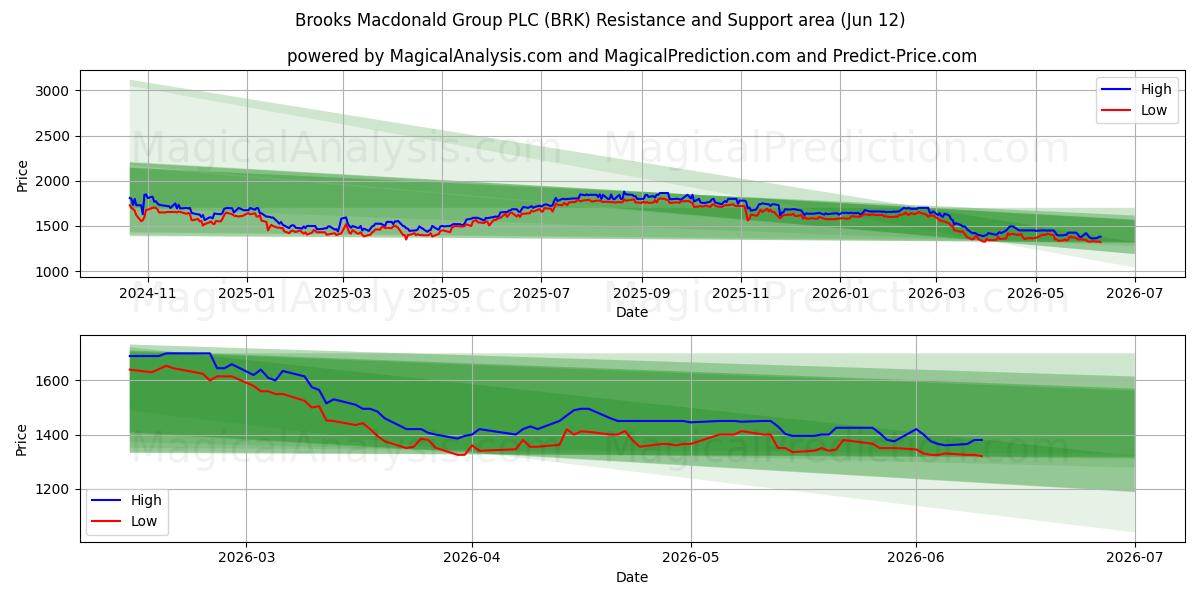Click the 2025-05 date tick label

(x=442, y=294)
